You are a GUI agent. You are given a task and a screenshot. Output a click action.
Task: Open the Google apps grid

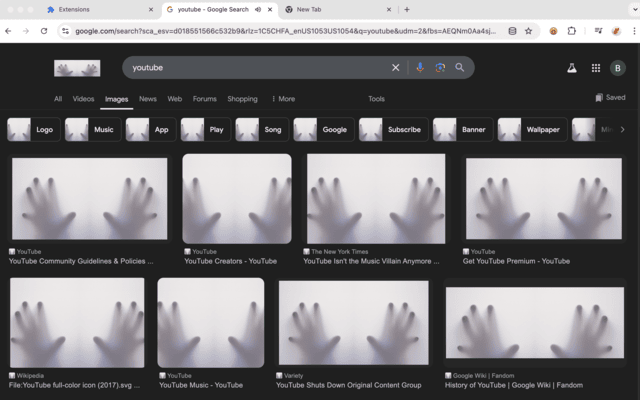pyautogui.click(x=596, y=68)
